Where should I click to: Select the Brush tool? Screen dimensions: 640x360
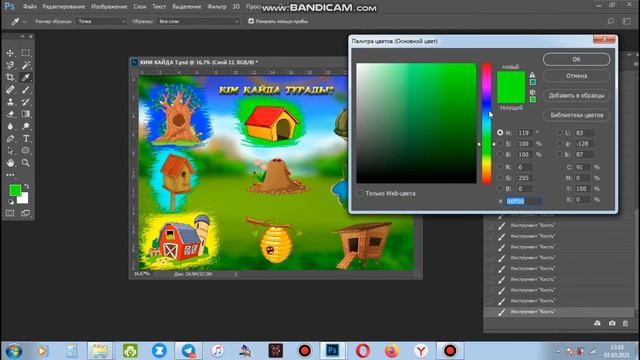click(x=26, y=89)
